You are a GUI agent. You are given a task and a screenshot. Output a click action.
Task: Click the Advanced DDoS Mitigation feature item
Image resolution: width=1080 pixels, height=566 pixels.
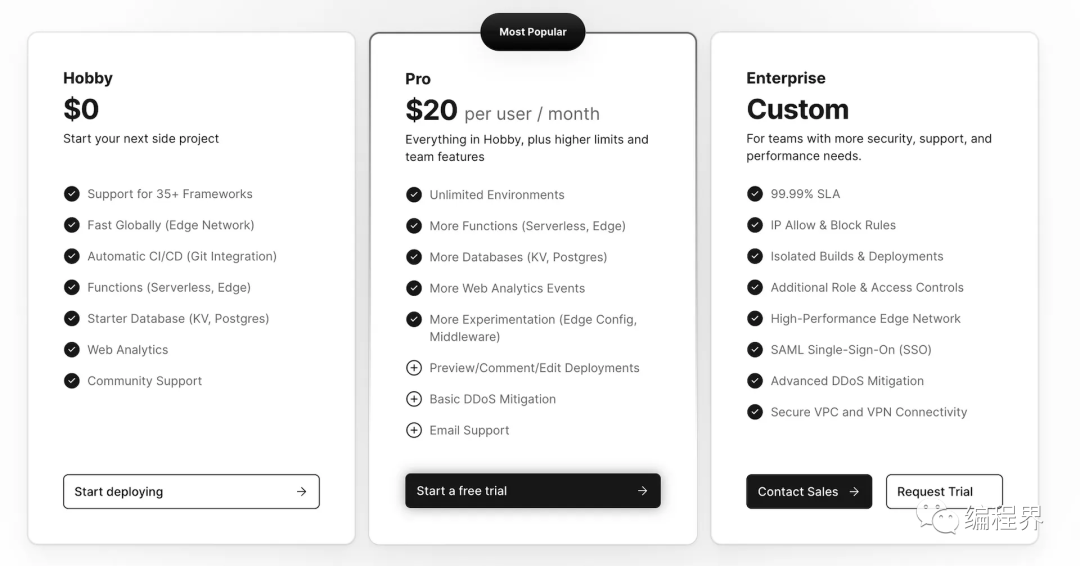point(835,381)
